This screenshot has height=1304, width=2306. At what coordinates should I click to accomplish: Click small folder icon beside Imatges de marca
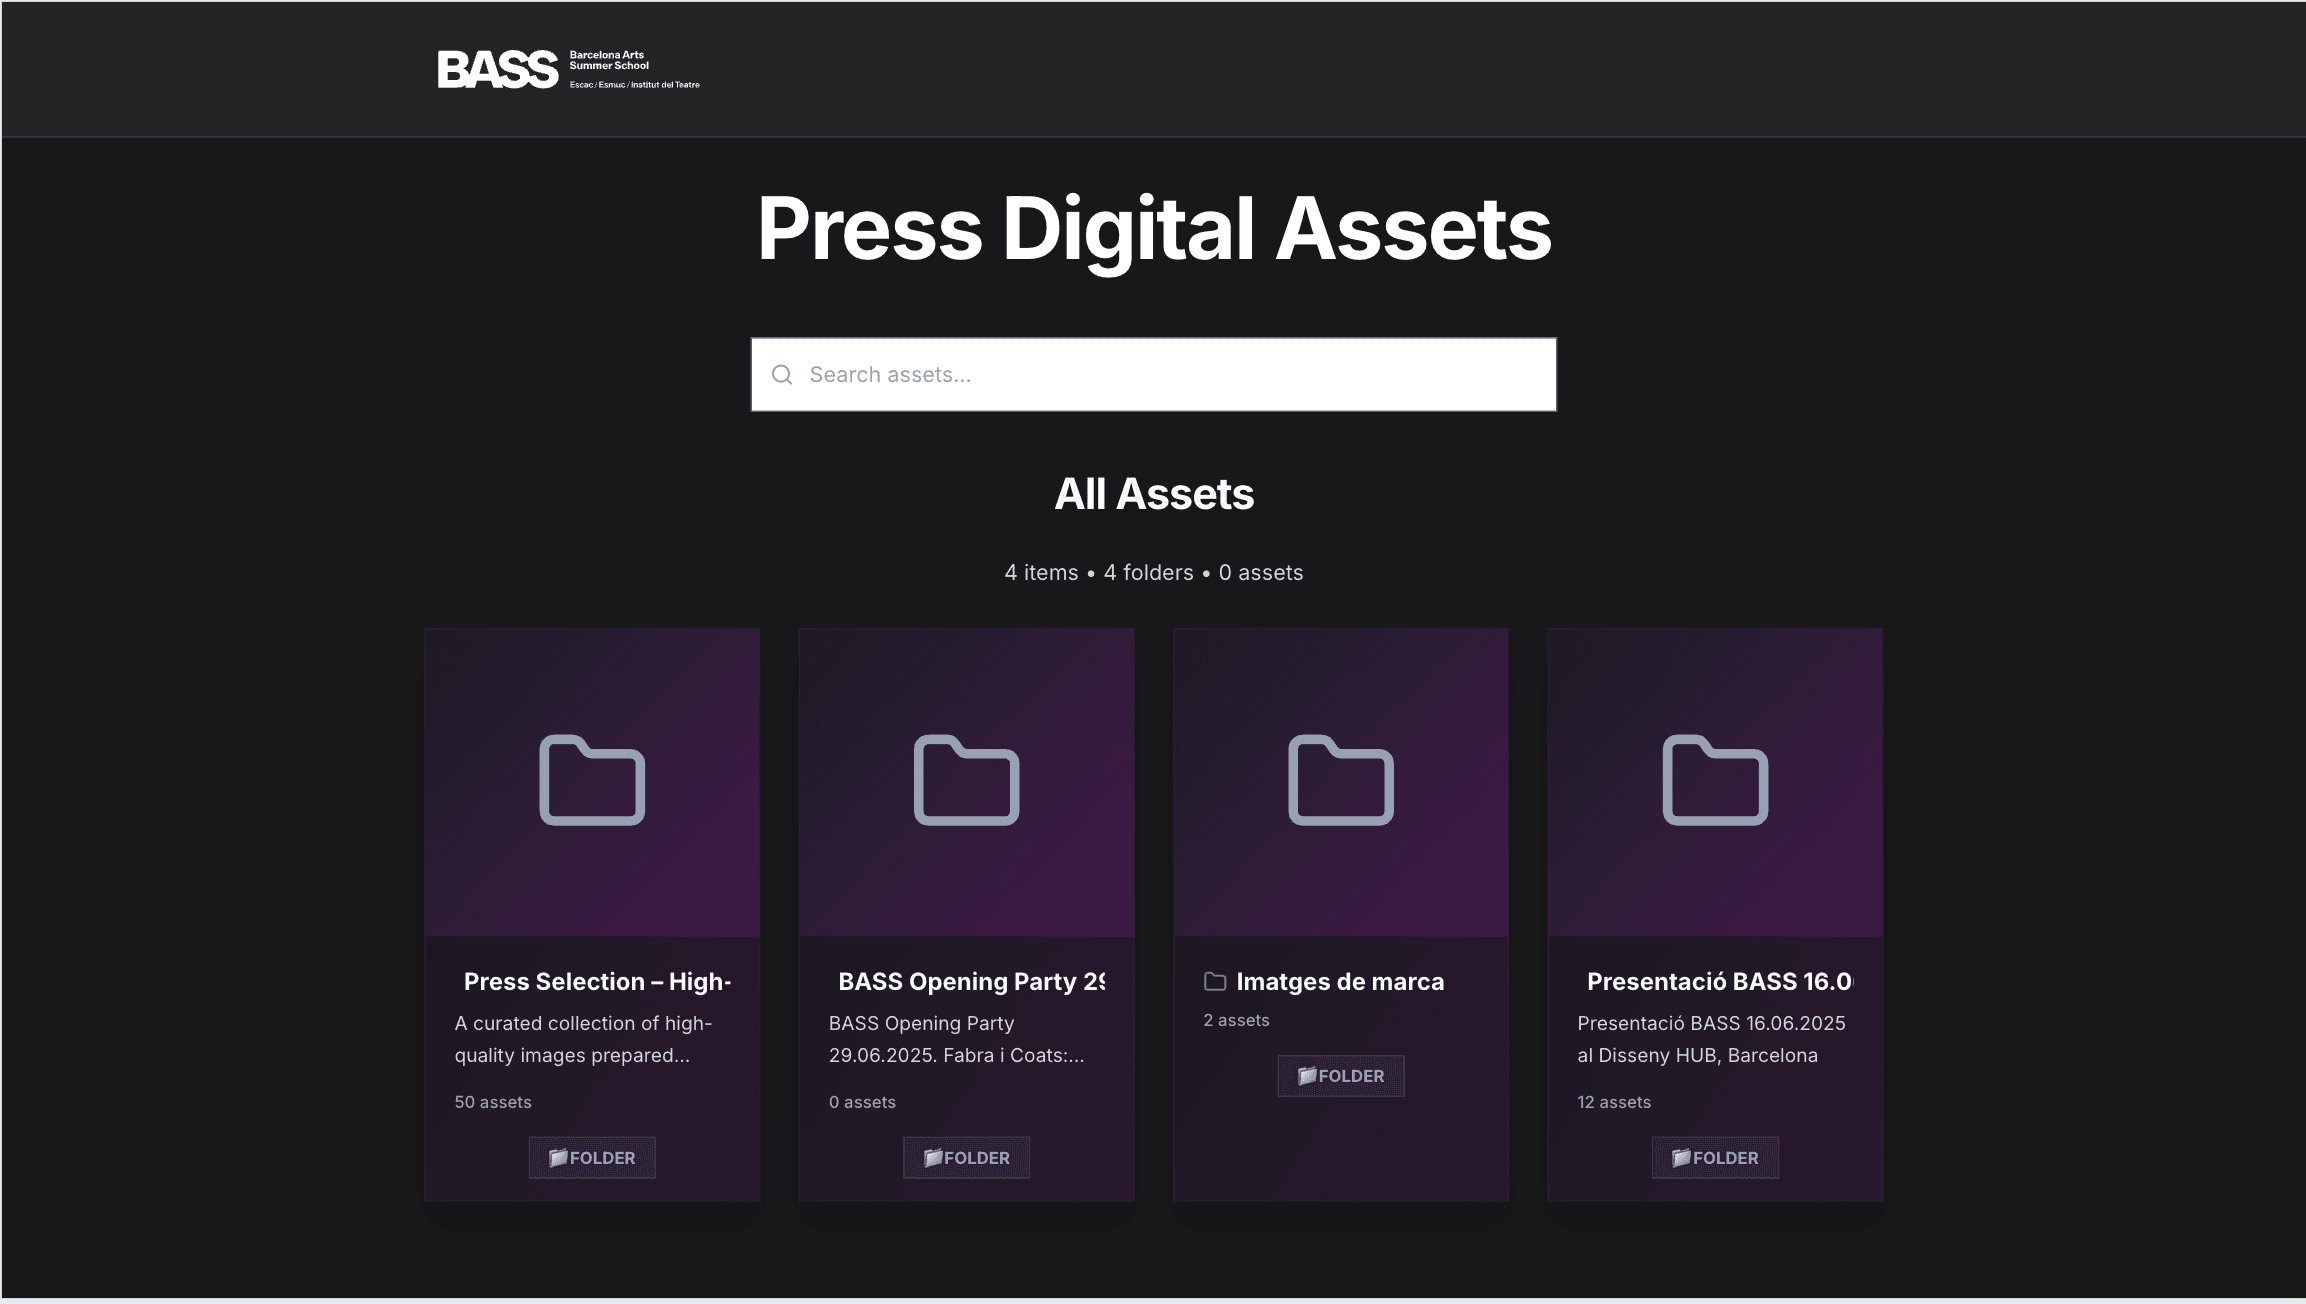click(1215, 982)
